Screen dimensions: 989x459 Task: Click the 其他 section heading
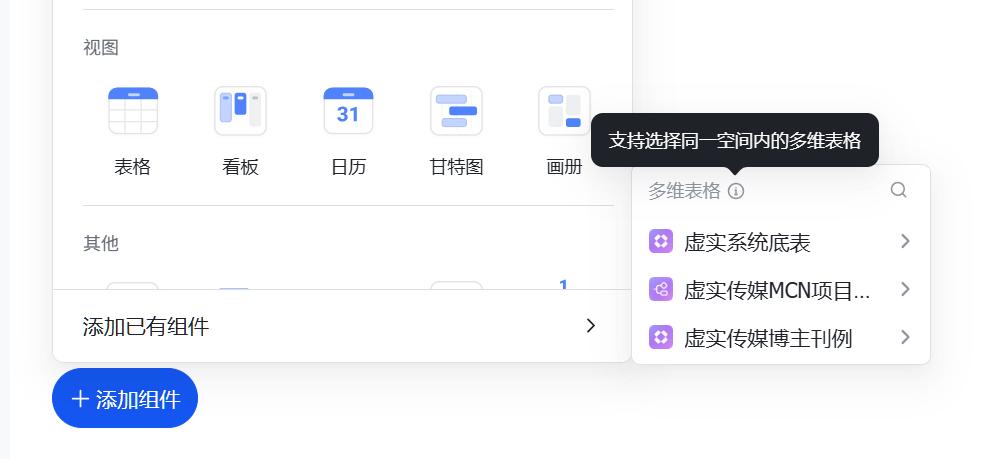coord(101,243)
